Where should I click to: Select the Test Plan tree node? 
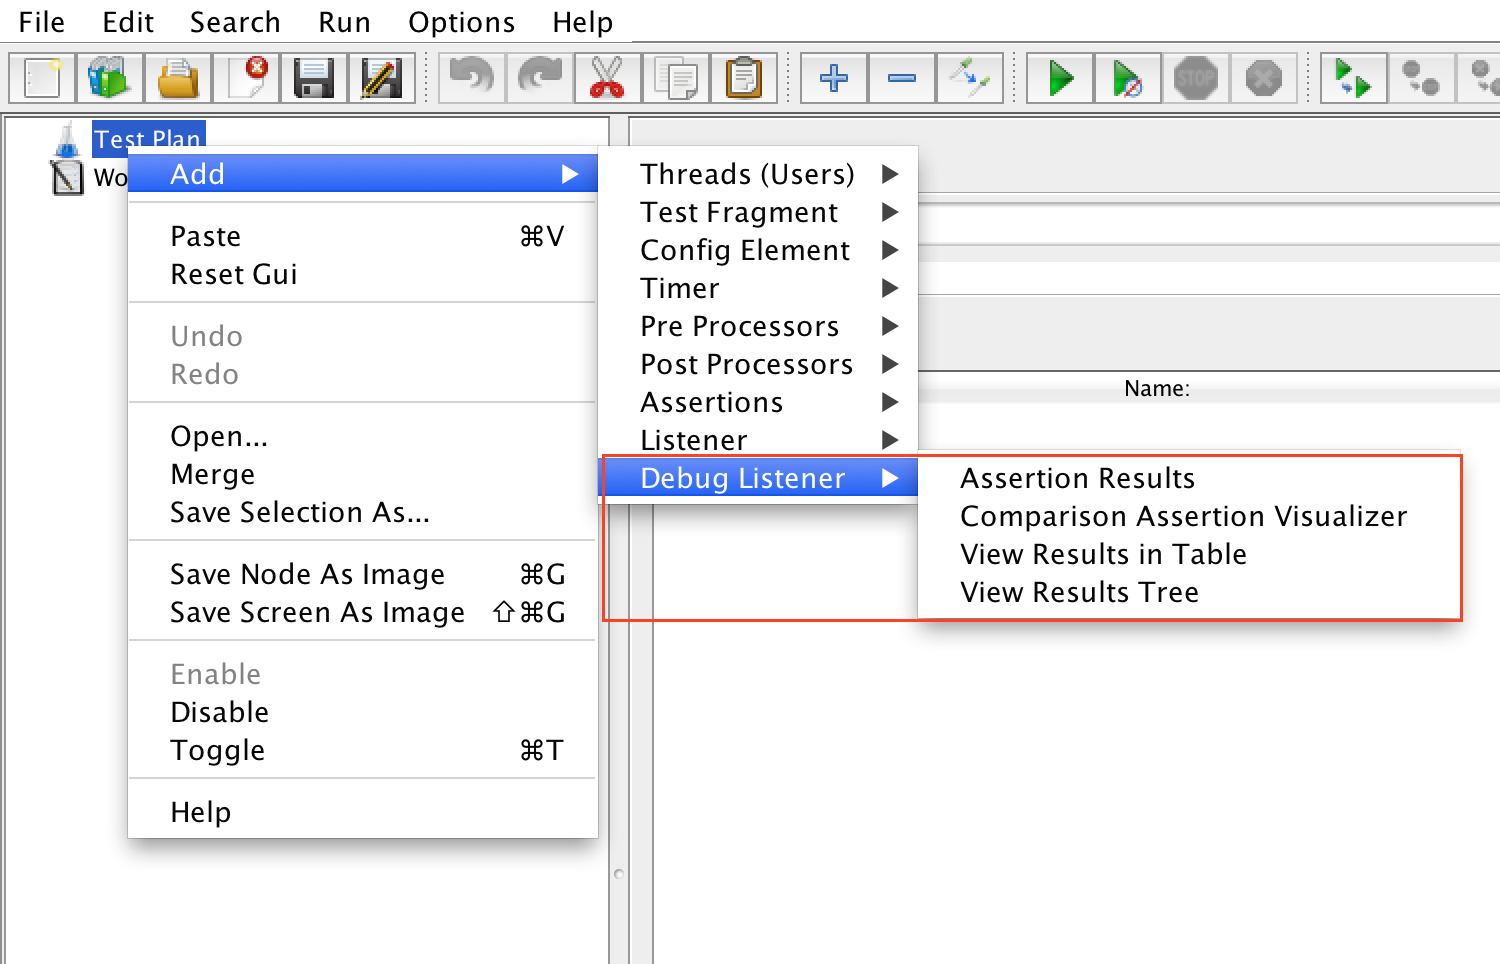[x=148, y=139]
